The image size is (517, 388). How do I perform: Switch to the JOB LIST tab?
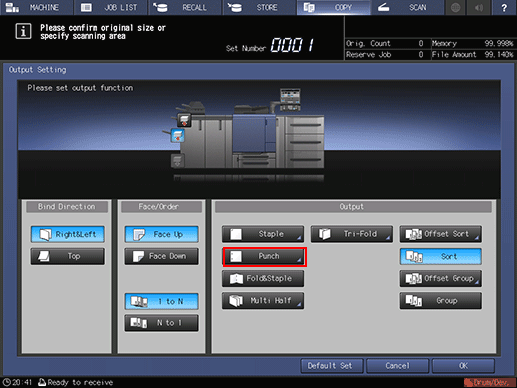tap(111, 7)
